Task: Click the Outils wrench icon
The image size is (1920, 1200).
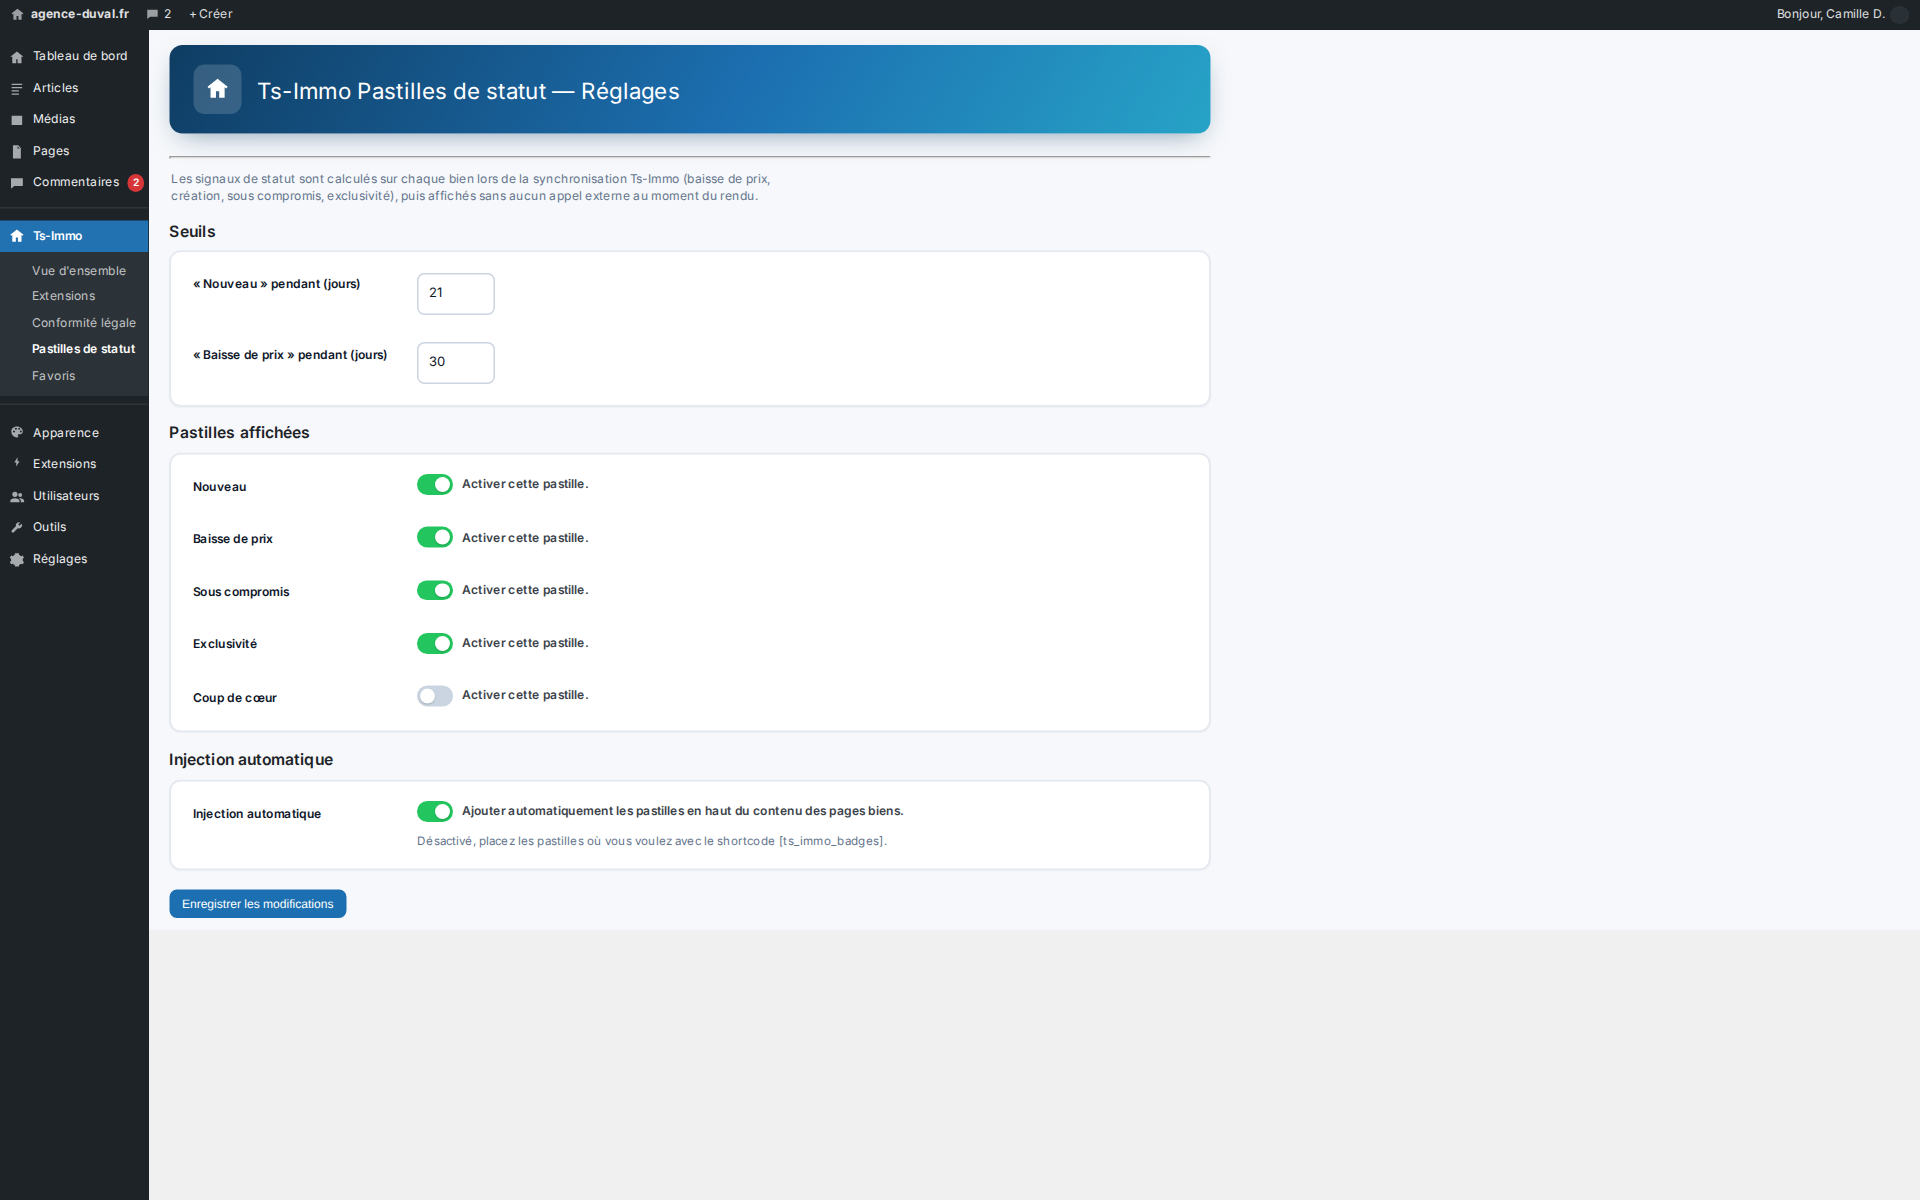Action: pos(17,527)
